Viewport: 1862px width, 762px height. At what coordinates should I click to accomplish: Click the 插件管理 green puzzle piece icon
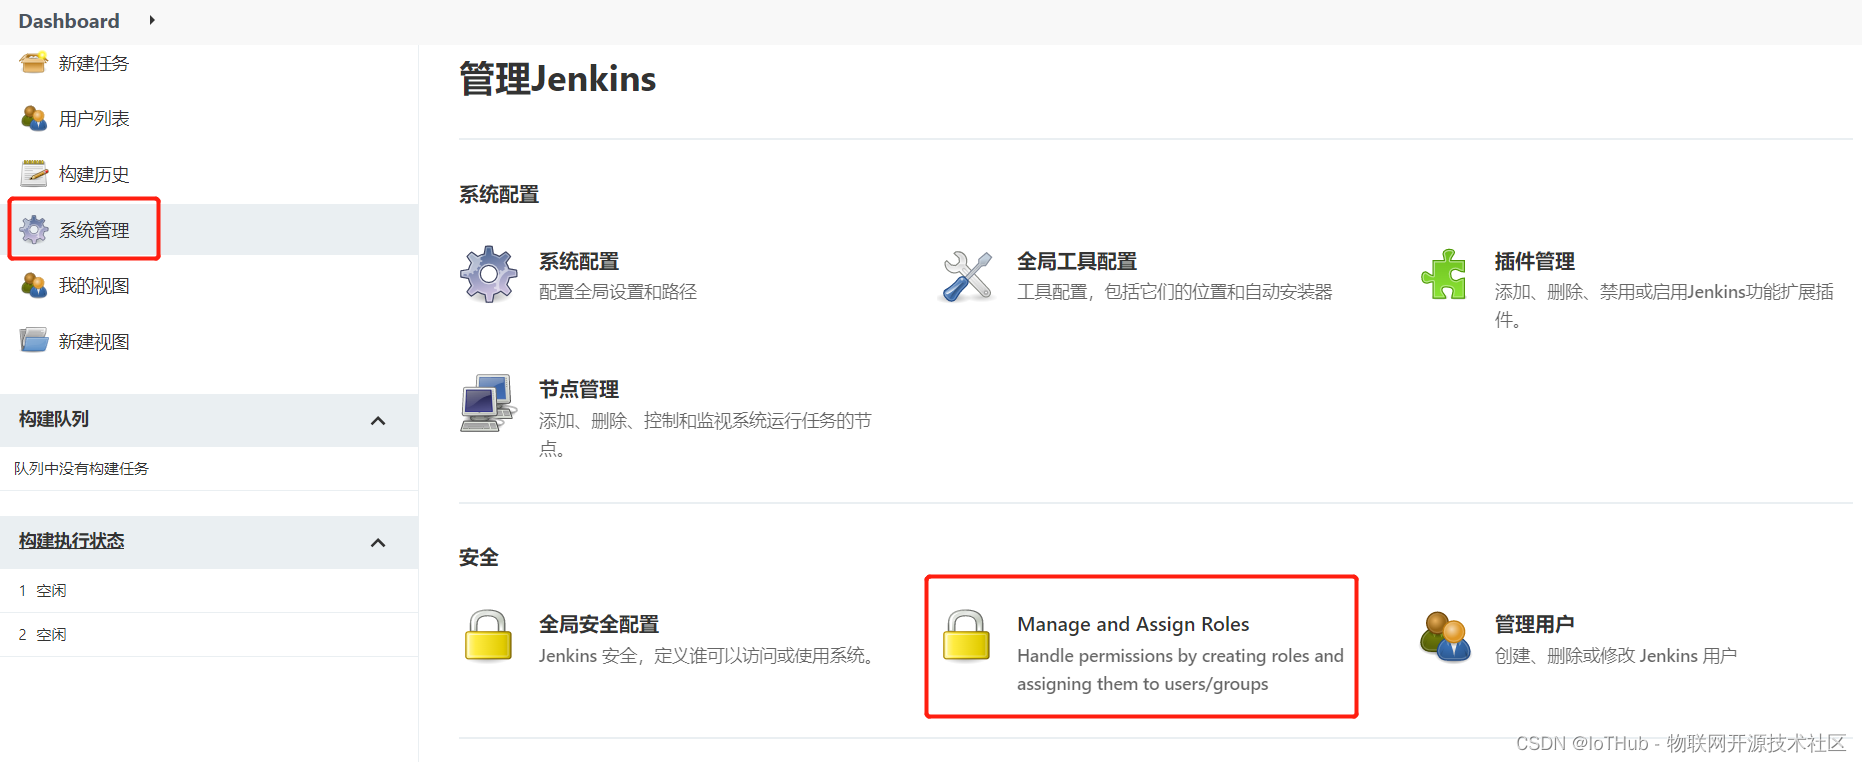click(x=1444, y=274)
